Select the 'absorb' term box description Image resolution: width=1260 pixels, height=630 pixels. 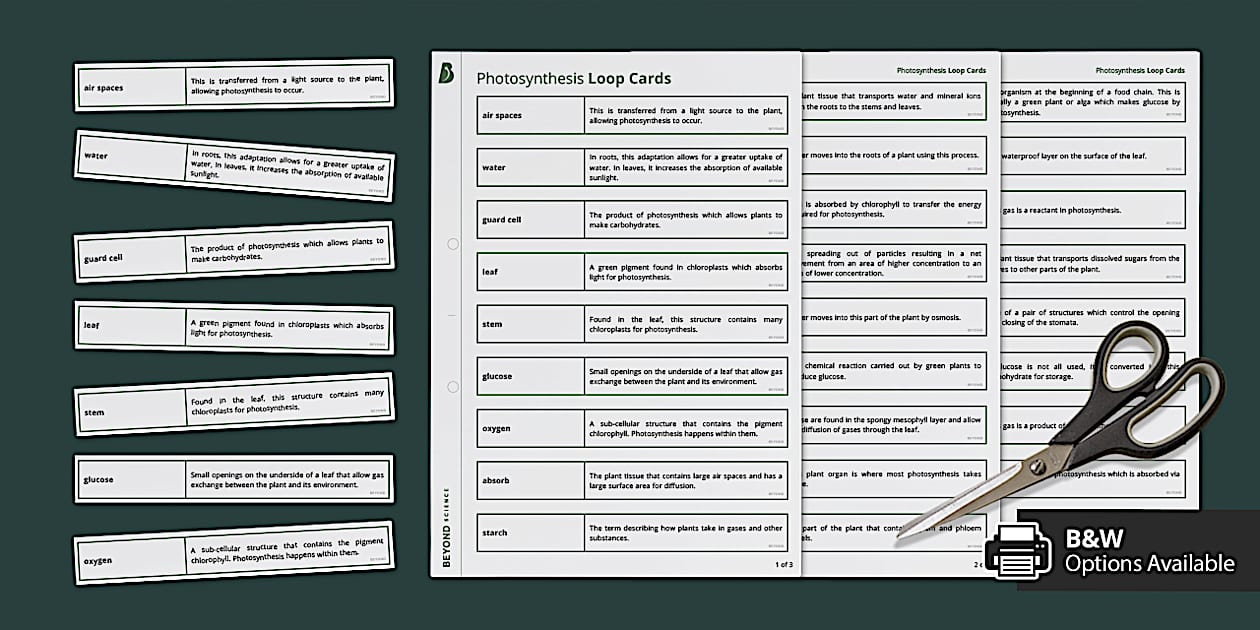[x=684, y=480]
